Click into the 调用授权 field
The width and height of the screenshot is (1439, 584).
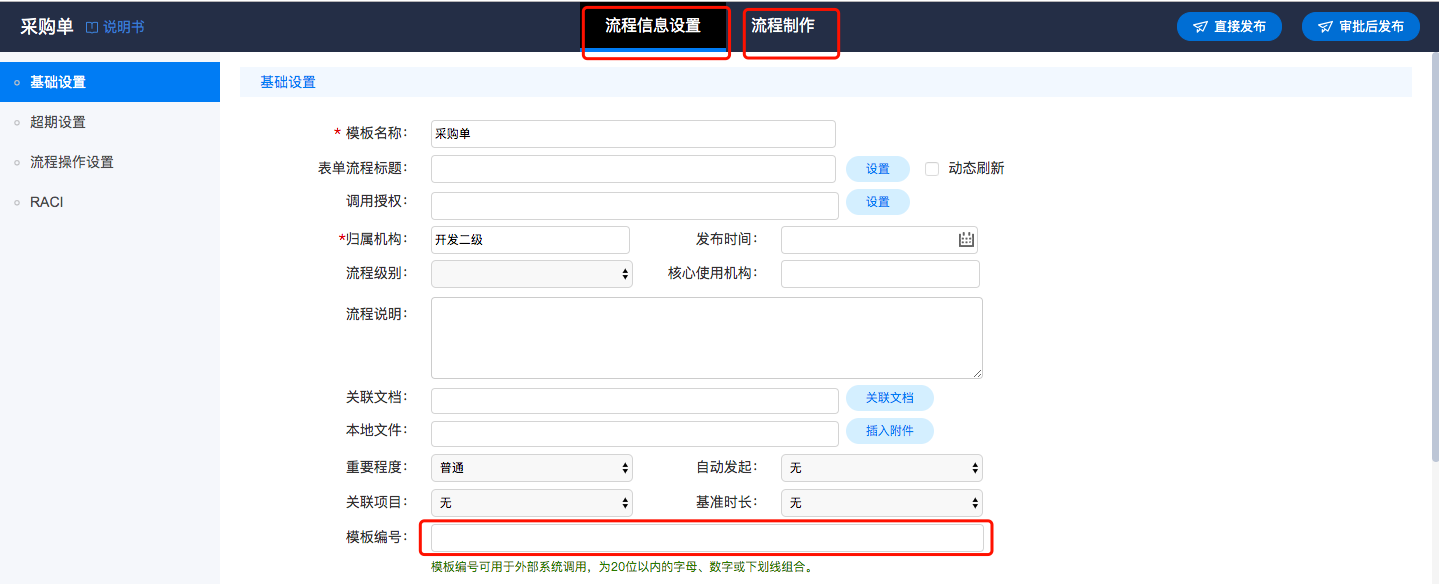point(635,206)
